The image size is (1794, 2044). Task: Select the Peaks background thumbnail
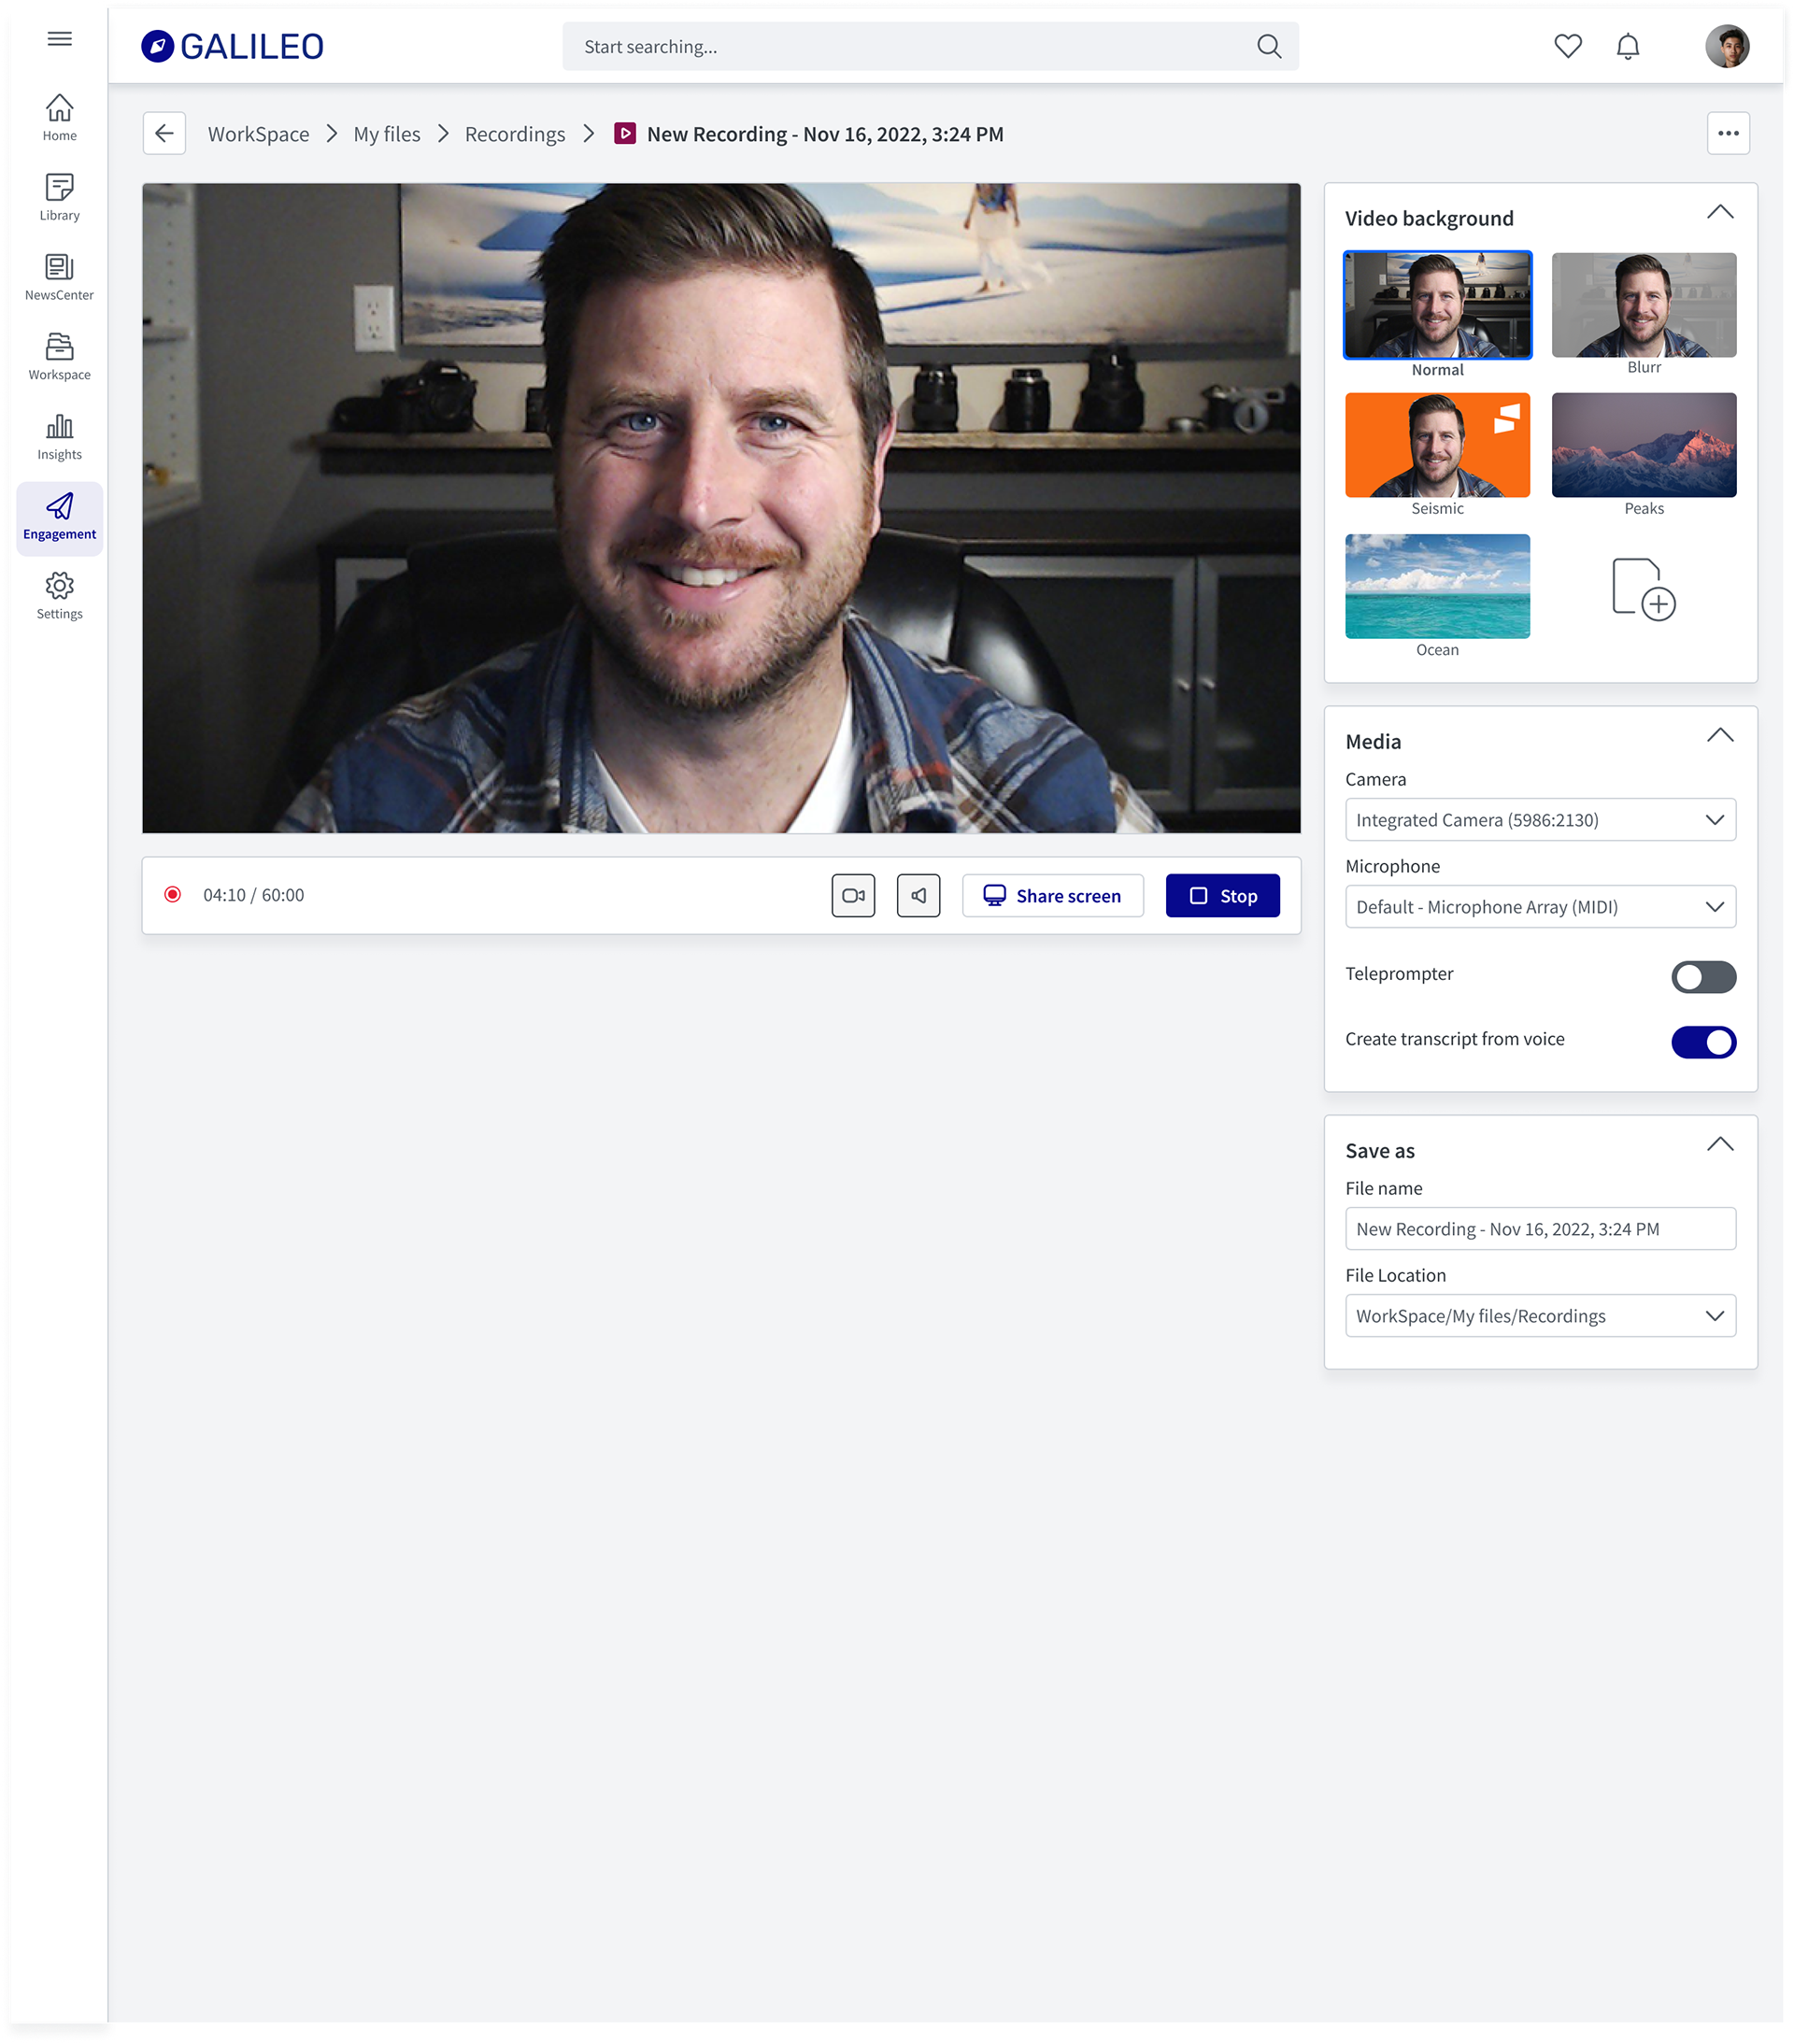click(1642, 445)
